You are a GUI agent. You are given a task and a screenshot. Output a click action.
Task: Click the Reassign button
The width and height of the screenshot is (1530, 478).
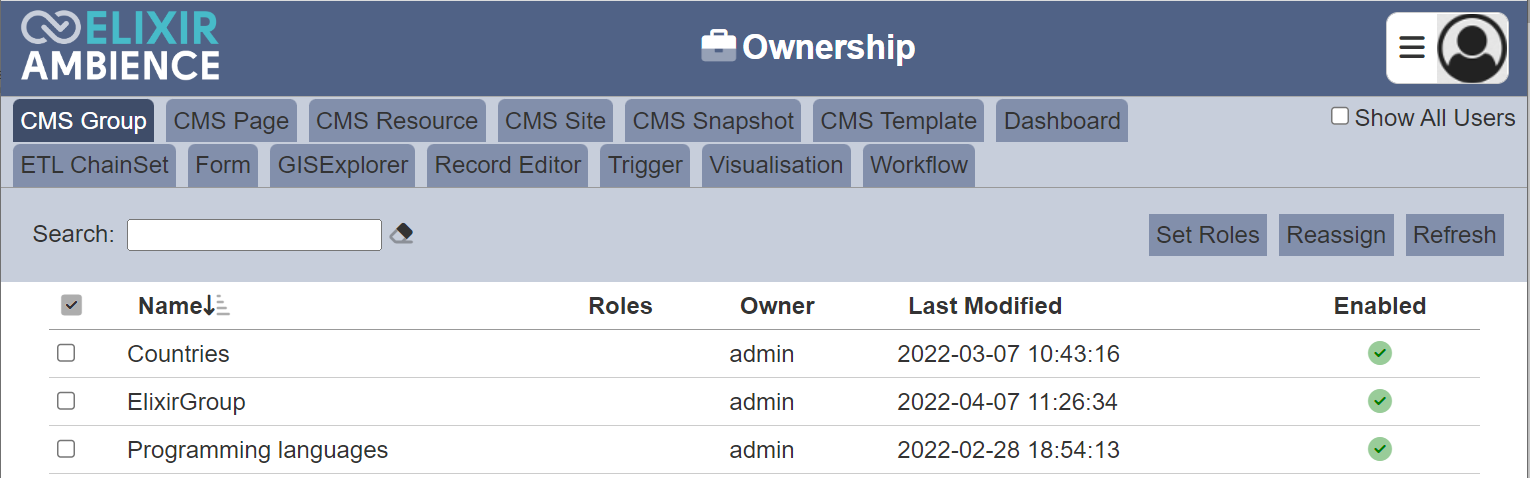click(1336, 235)
